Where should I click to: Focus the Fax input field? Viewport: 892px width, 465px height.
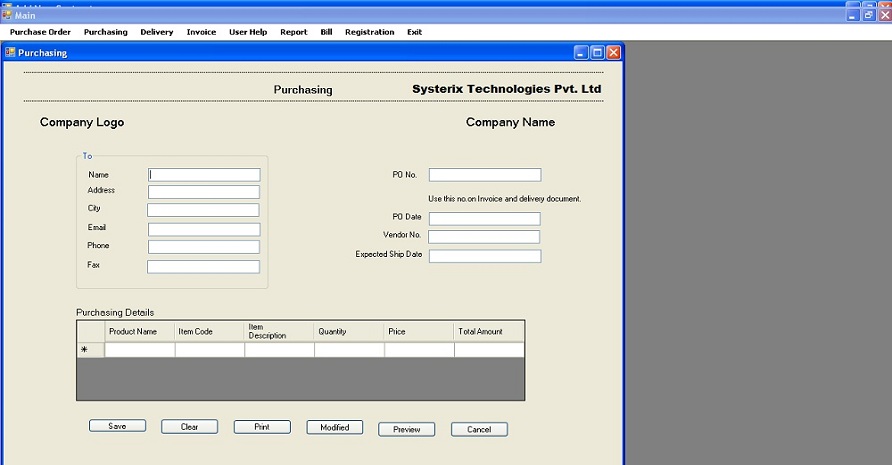tap(203, 266)
